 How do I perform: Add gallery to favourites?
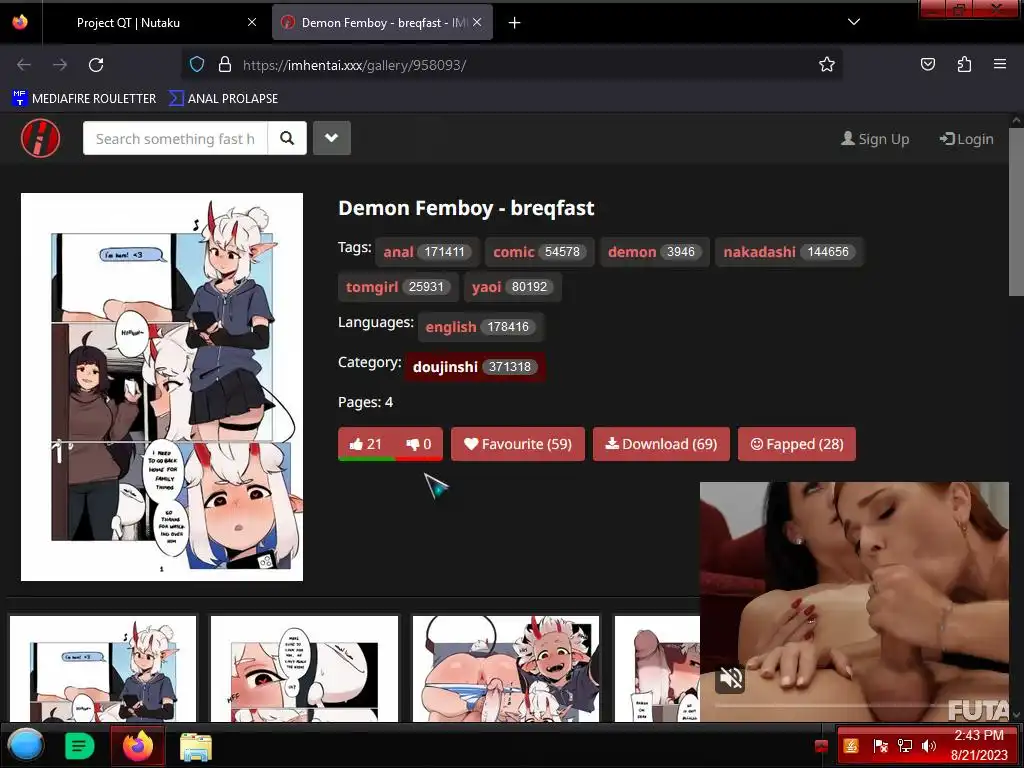tap(518, 444)
